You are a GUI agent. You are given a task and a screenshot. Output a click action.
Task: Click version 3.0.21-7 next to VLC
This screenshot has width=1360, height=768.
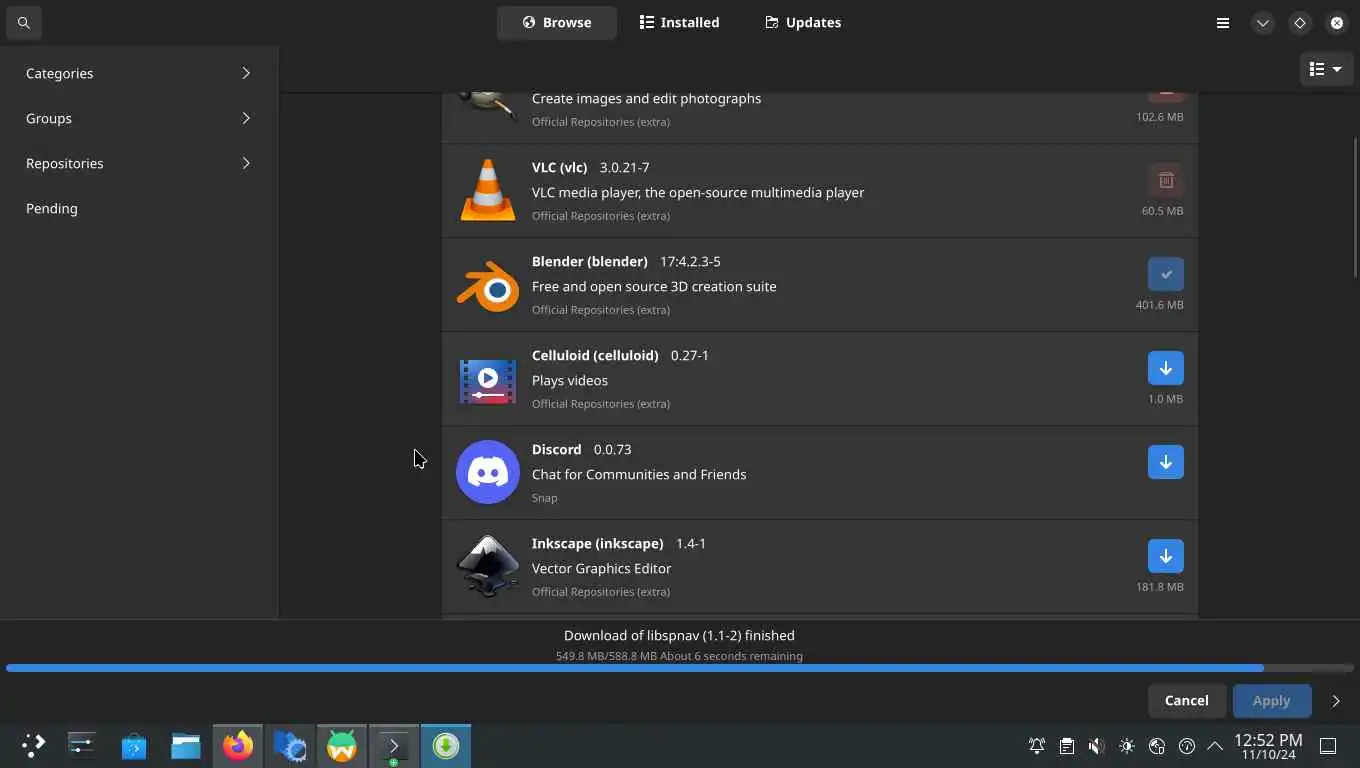tap(624, 167)
